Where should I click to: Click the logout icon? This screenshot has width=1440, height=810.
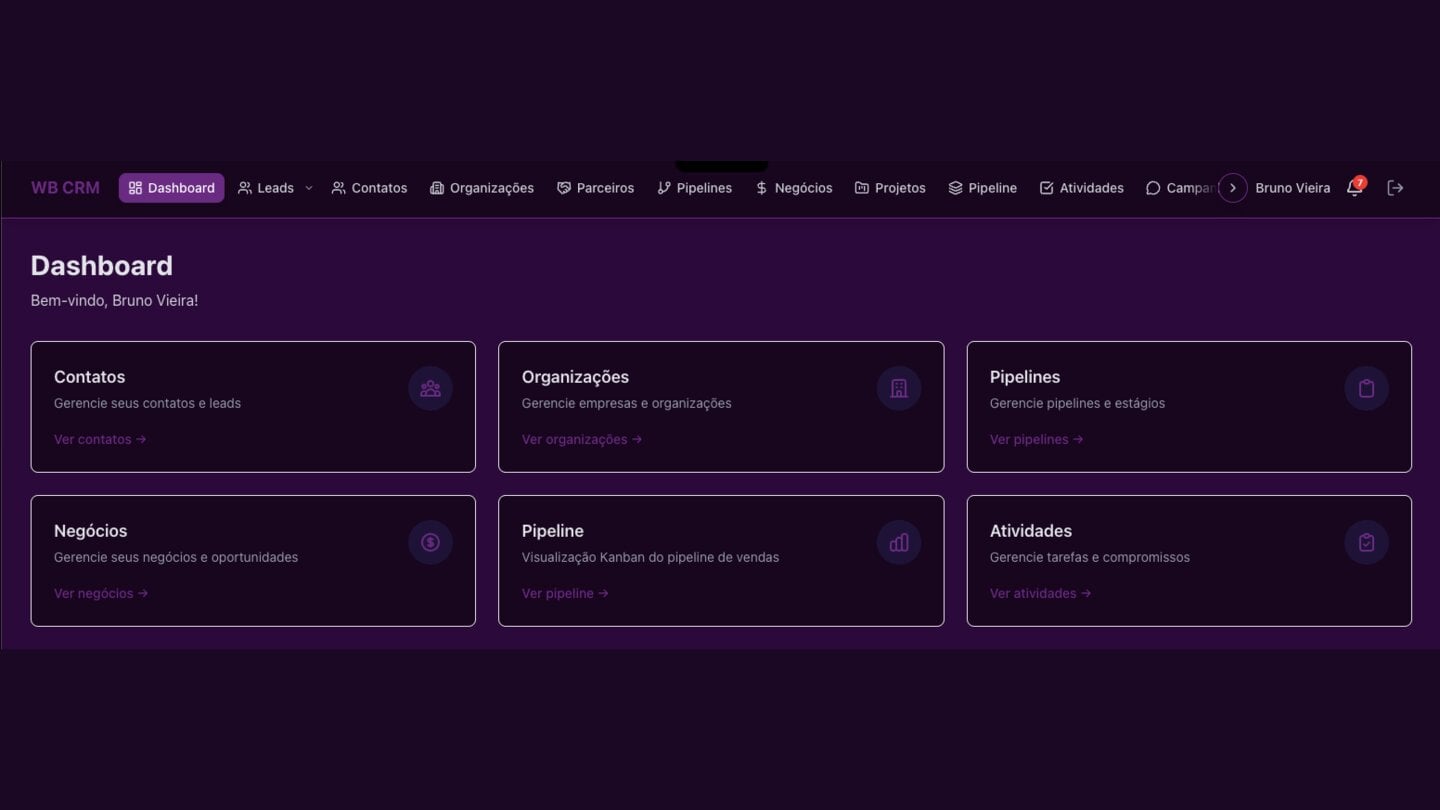(x=1395, y=188)
